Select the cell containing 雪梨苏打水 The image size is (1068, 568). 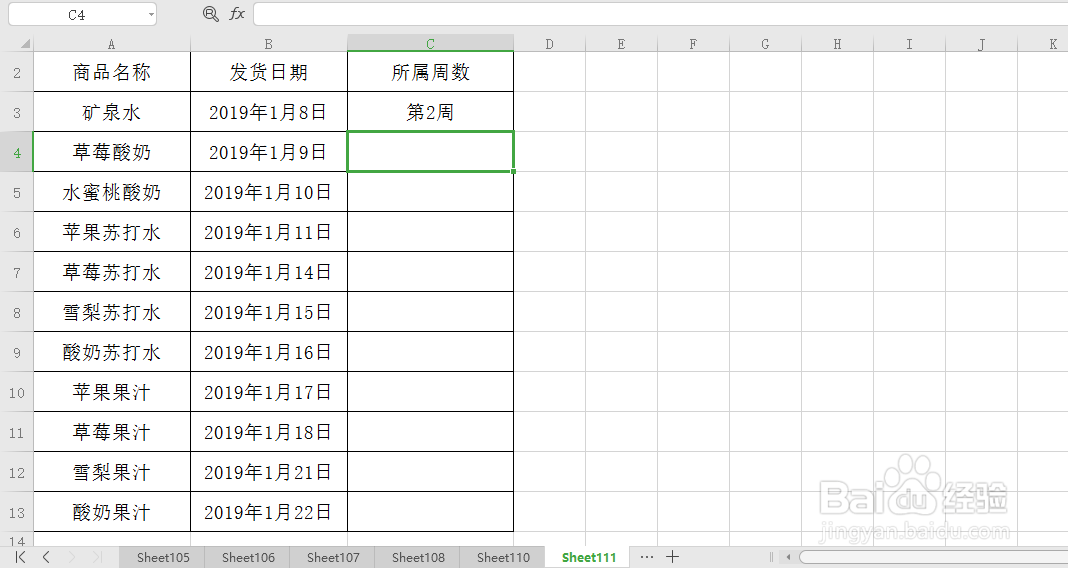click(112, 312)
